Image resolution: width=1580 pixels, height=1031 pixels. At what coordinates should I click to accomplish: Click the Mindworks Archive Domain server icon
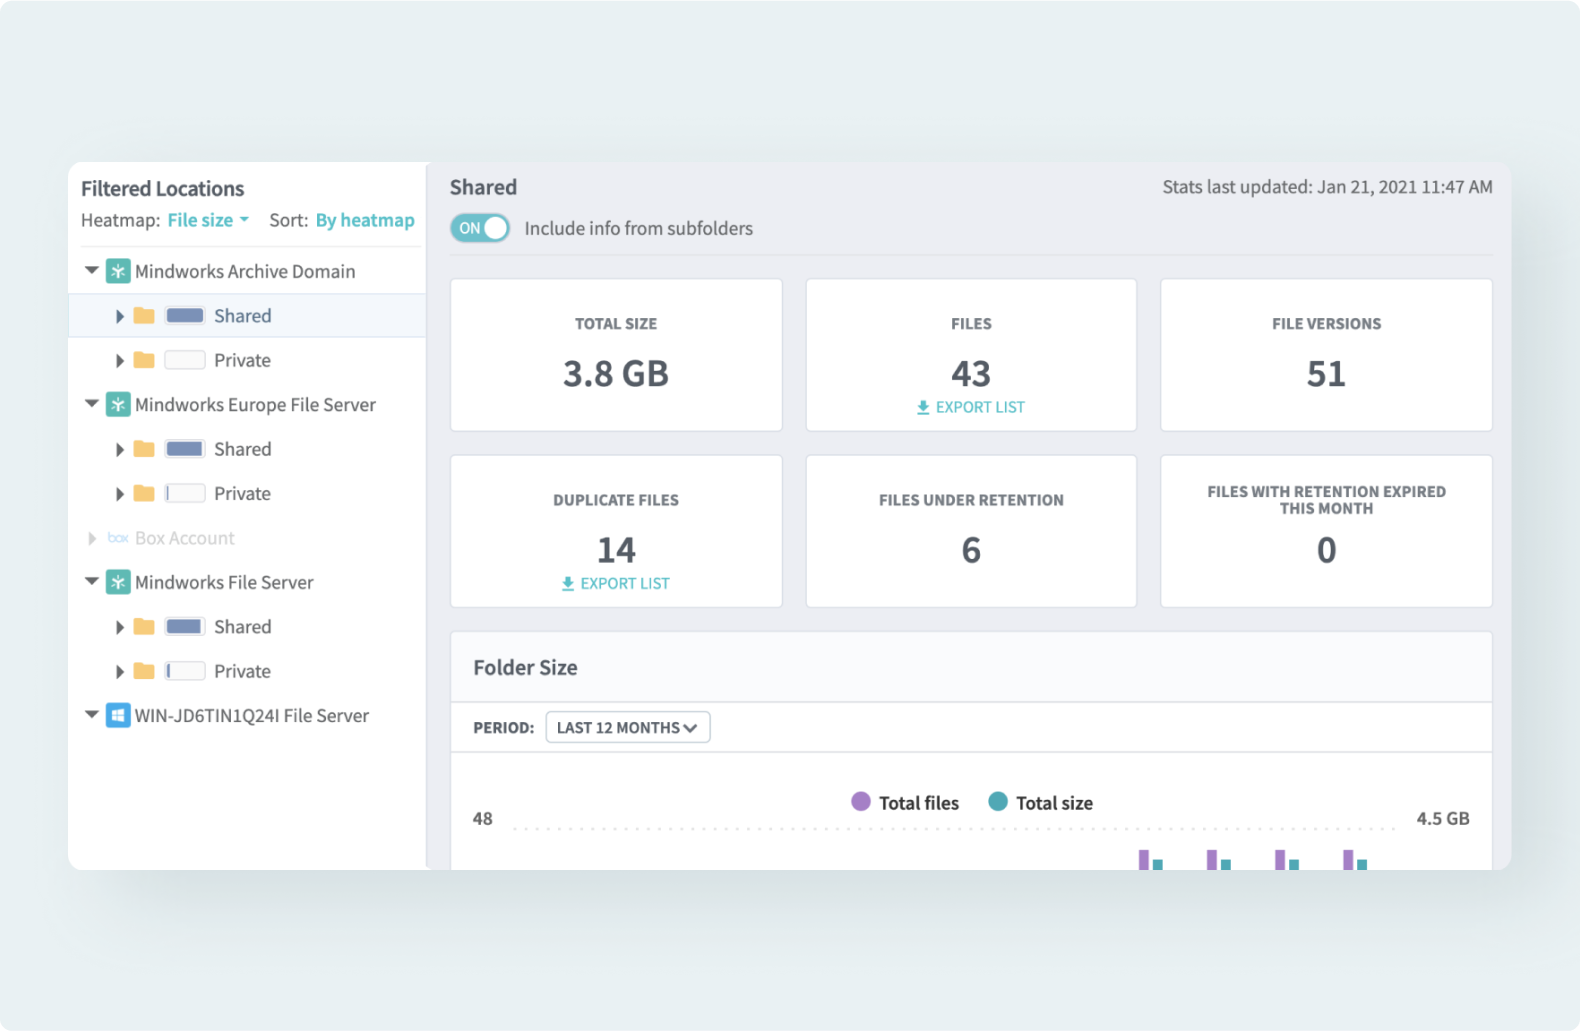click(x=118, y=271)
